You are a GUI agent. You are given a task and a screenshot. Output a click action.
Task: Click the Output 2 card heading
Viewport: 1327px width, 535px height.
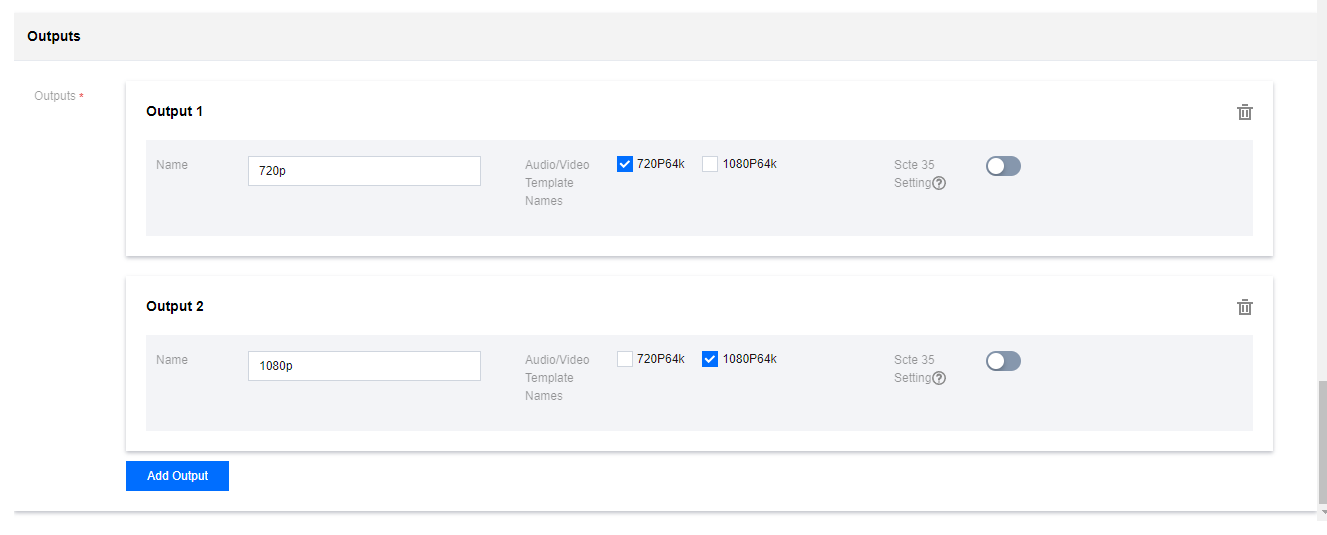click(175, 306)
